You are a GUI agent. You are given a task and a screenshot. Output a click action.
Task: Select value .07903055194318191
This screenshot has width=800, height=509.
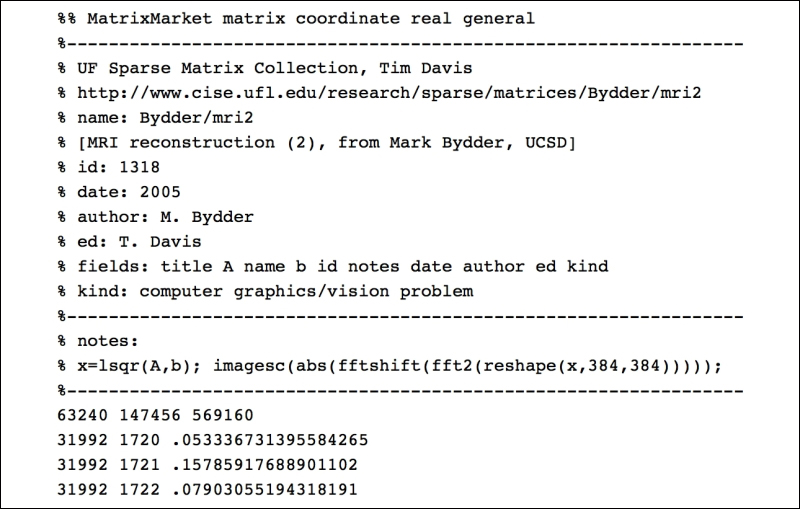tap(265, 490)
